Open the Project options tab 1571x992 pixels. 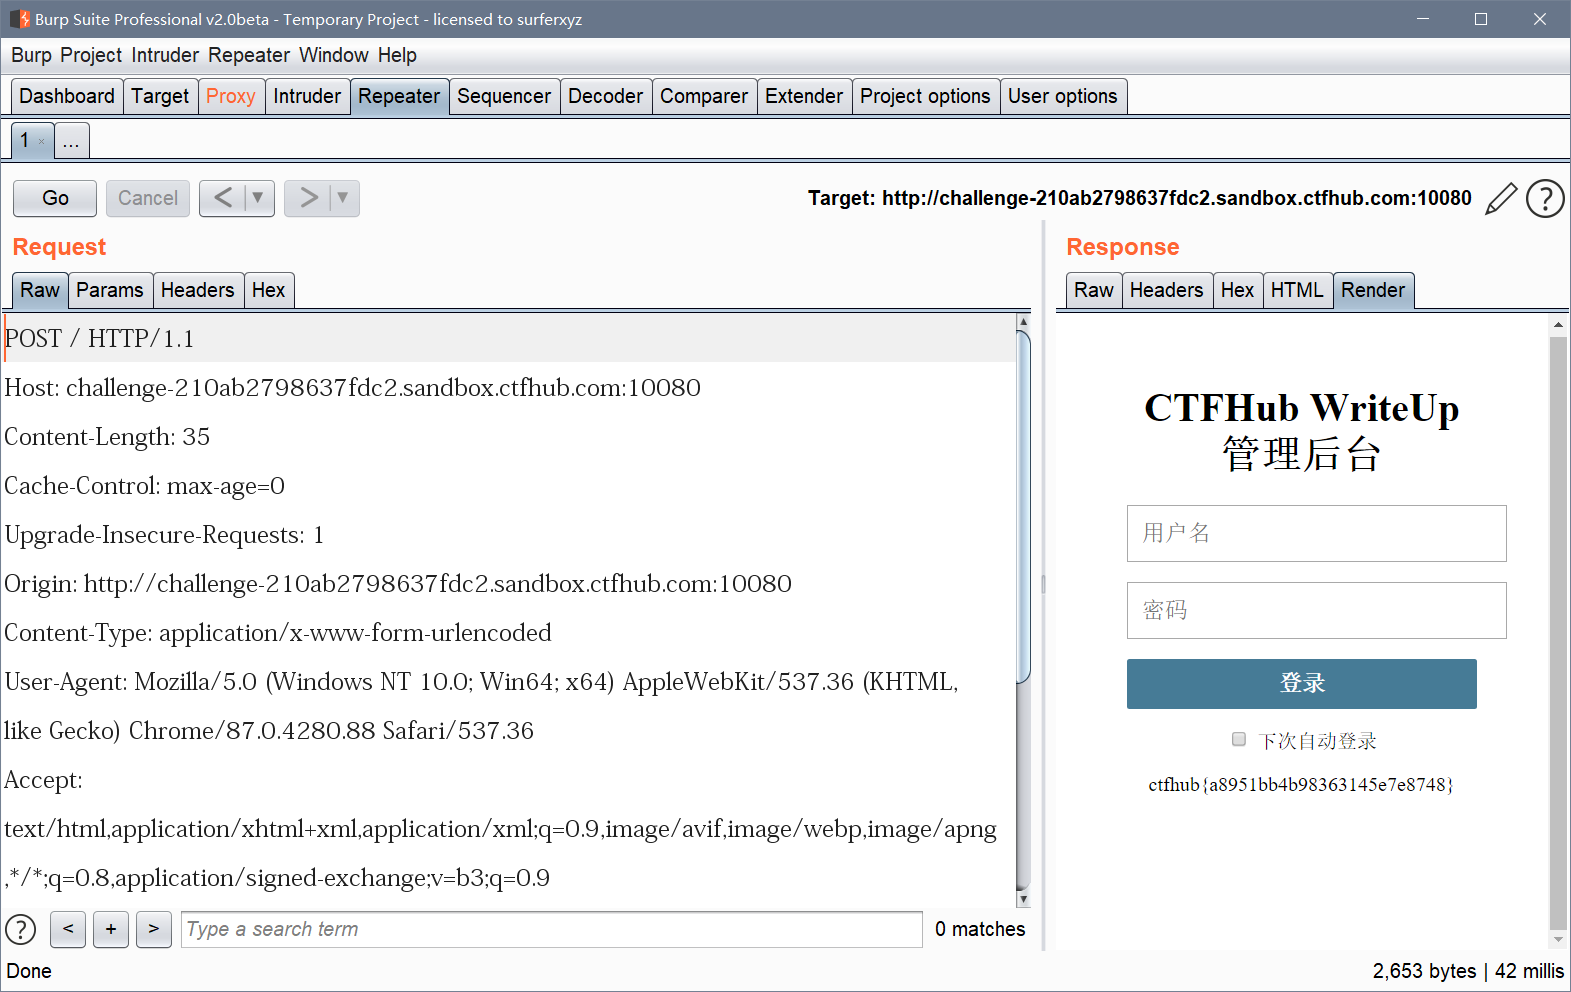[x=925, y=96]
